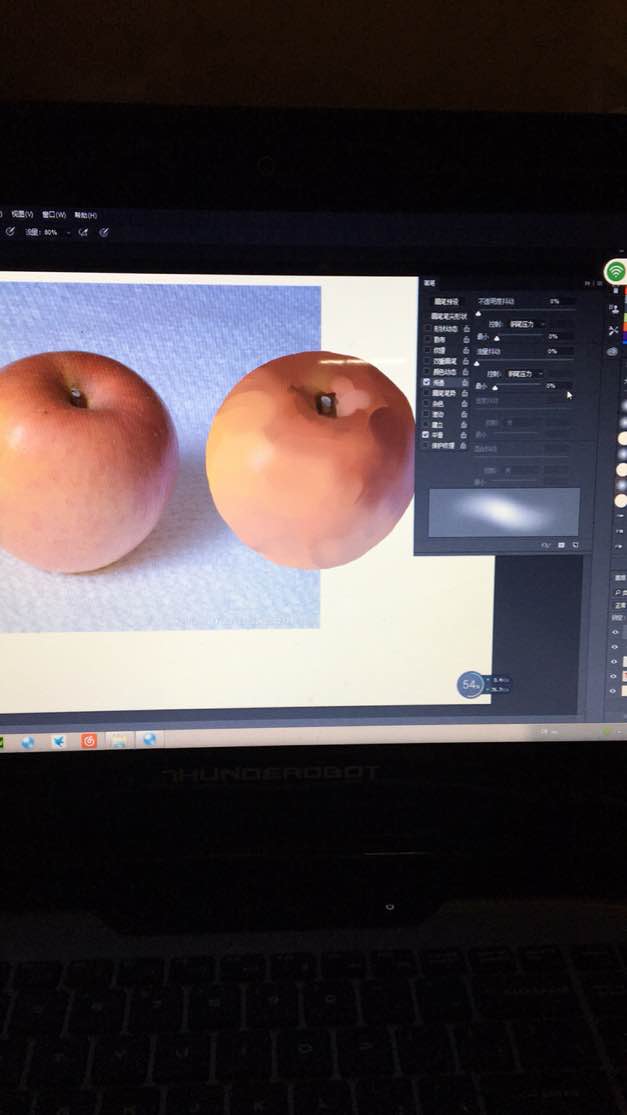The height and width of the screenshot is (1115, 627).
Task: Enable the 纹理 checkbox
Action: pyautogui.click(x=427, y=350)
